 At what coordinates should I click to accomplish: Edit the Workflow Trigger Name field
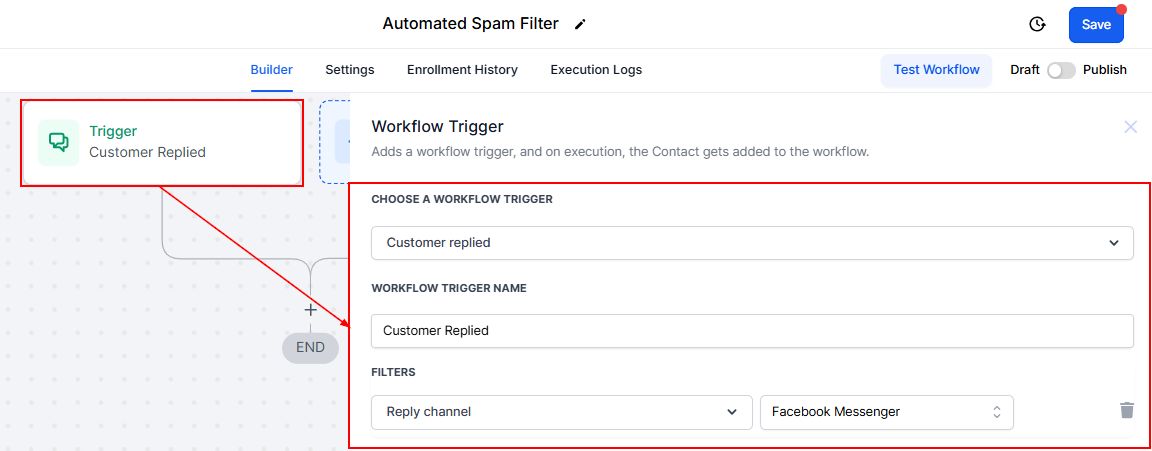pyautogui.click(x=752, y=331)
